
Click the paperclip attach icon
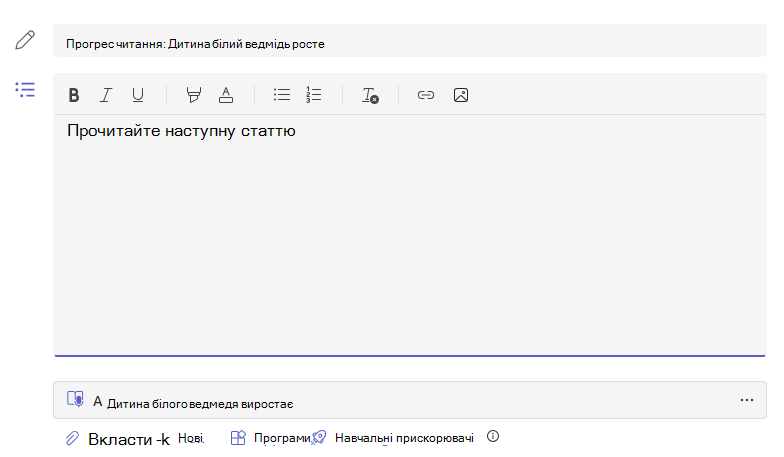[72, 438]
